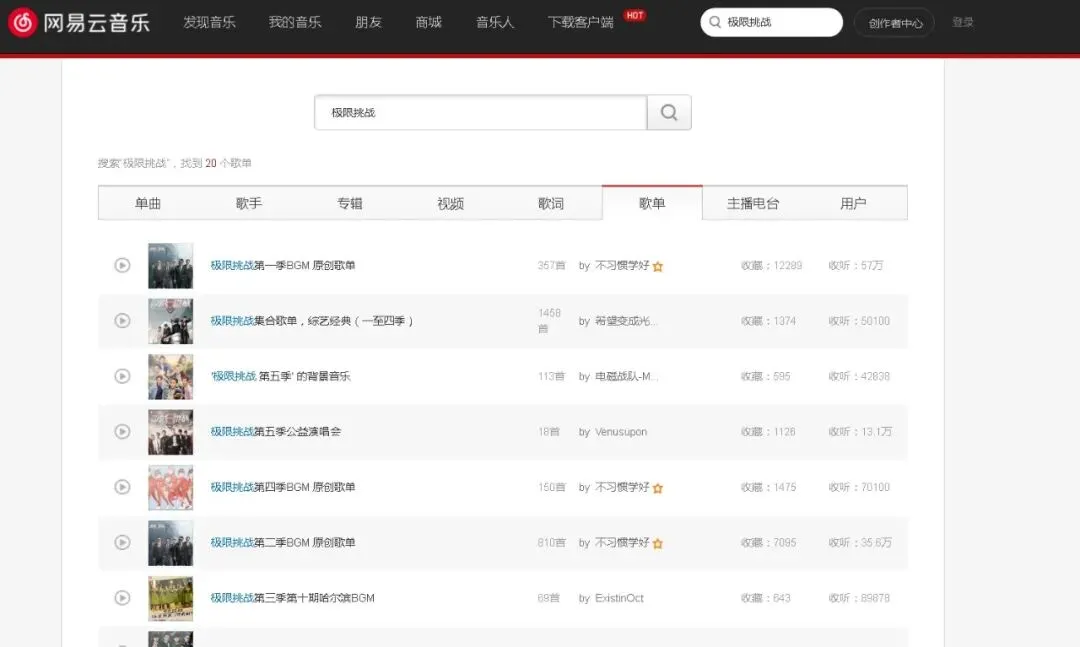Play the 极限挑战集合歌单 综艺经典 playlist
The height and width of the screenshot is (647, 1080).
pyautogui.click(x=122, y=320)
